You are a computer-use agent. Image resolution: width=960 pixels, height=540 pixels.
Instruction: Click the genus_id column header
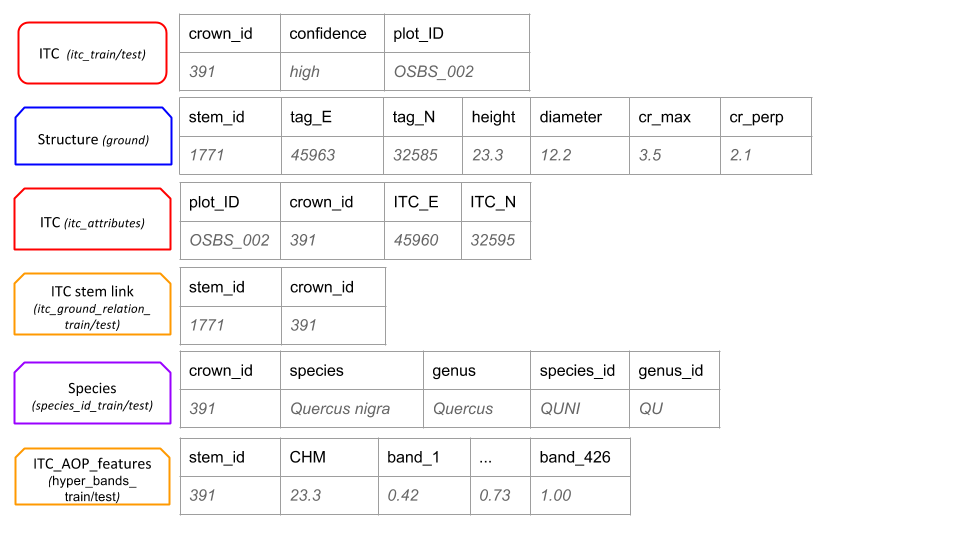674,371
